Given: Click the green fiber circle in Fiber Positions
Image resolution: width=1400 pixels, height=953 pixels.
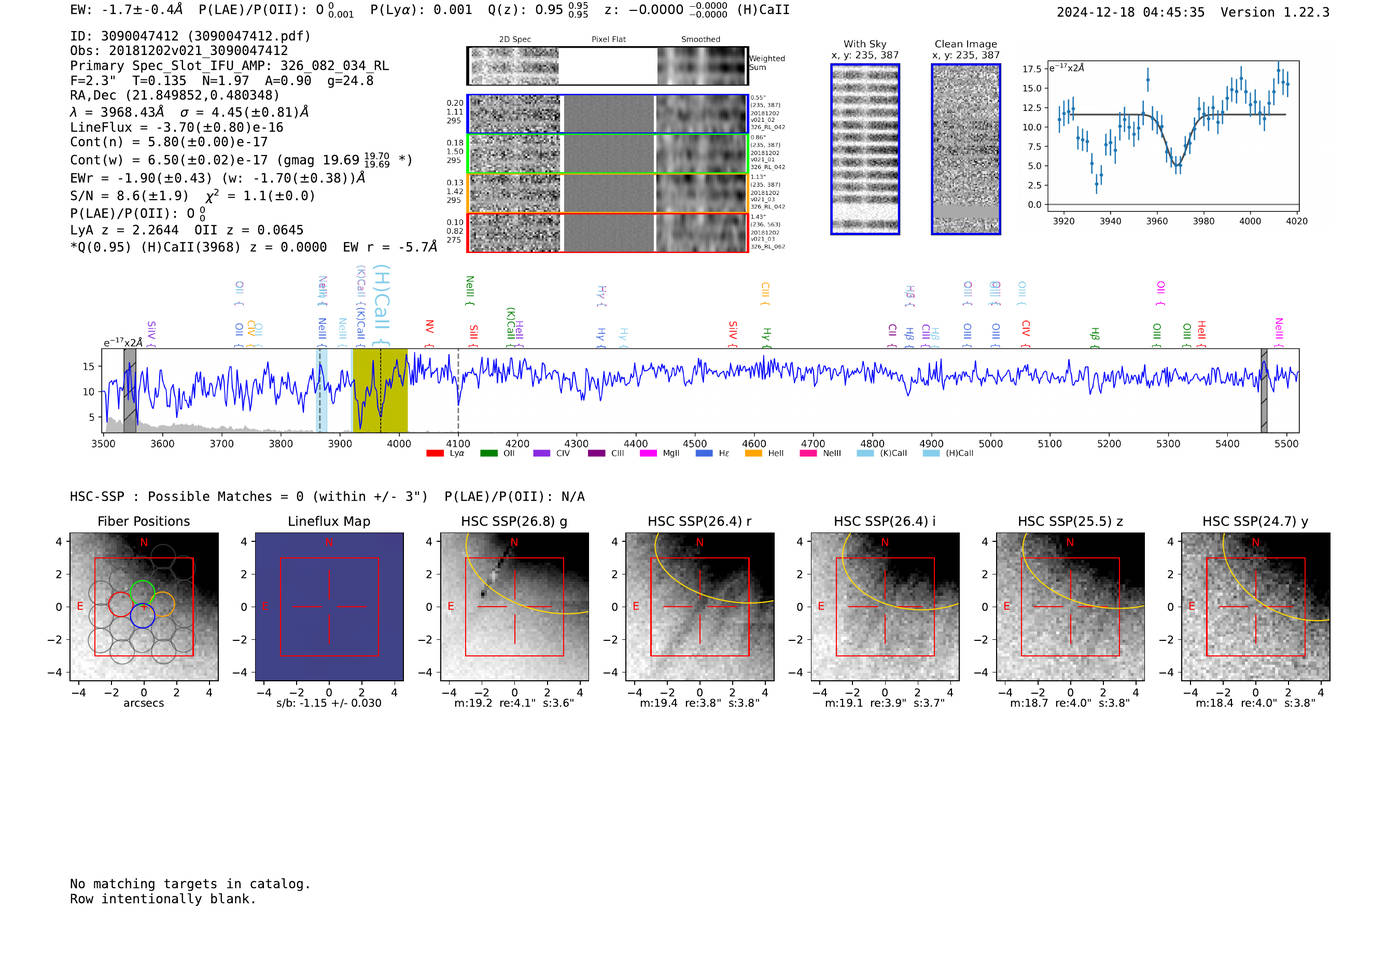Looking at the screenshot, I should tap(142, 592).
